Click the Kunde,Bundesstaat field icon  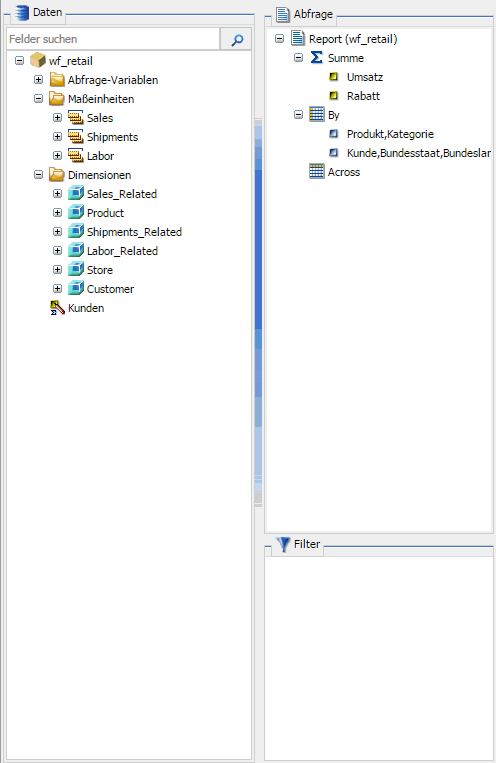[x=334, y=152]
